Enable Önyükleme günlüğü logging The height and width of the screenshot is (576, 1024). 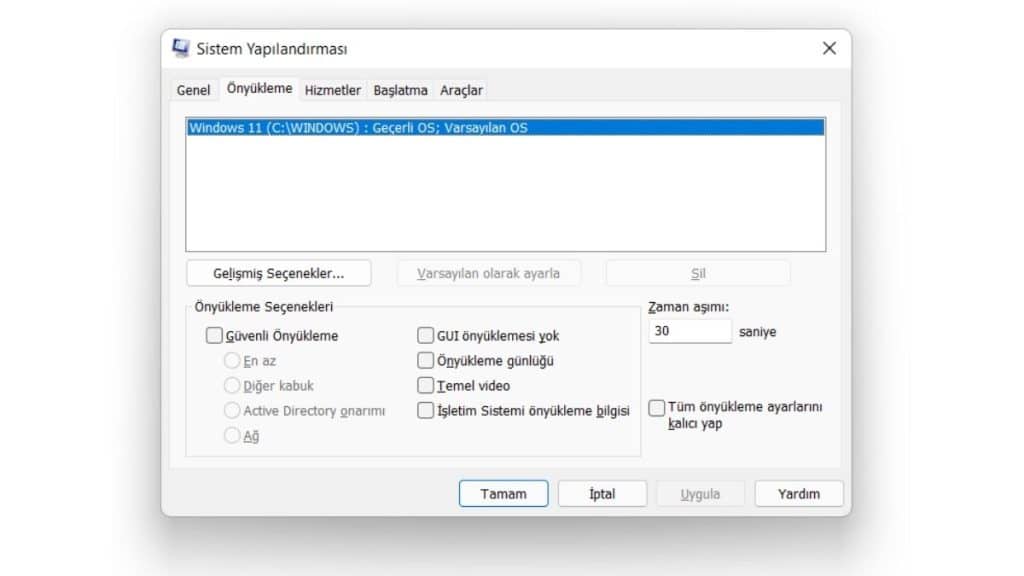[425, 361]
